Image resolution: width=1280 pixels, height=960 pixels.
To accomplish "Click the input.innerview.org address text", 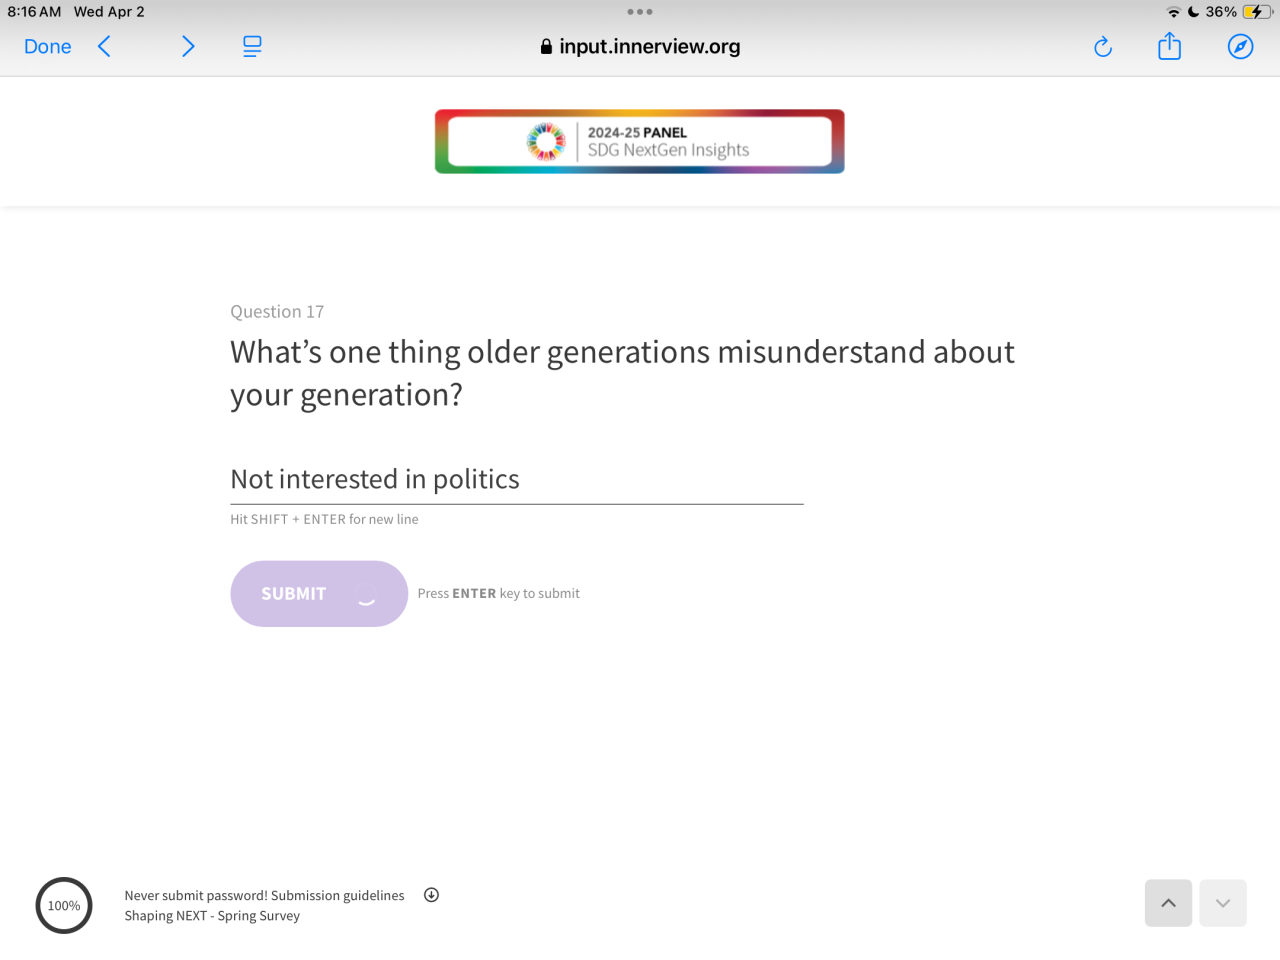I will pyautogui.click(x=650, y=47).
